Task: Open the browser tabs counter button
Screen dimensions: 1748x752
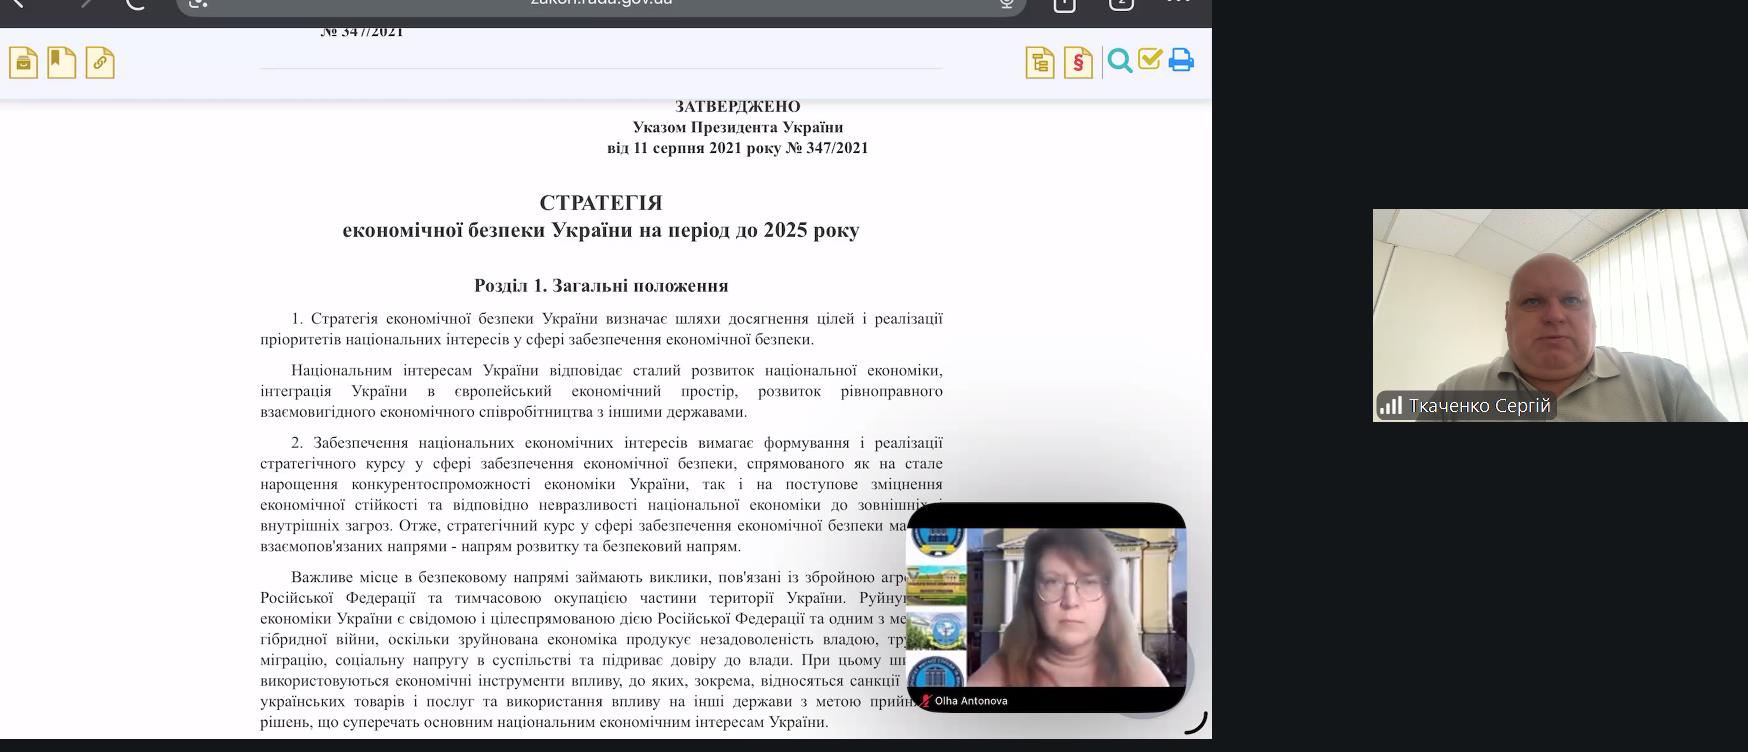Action: click(1121, 3)
